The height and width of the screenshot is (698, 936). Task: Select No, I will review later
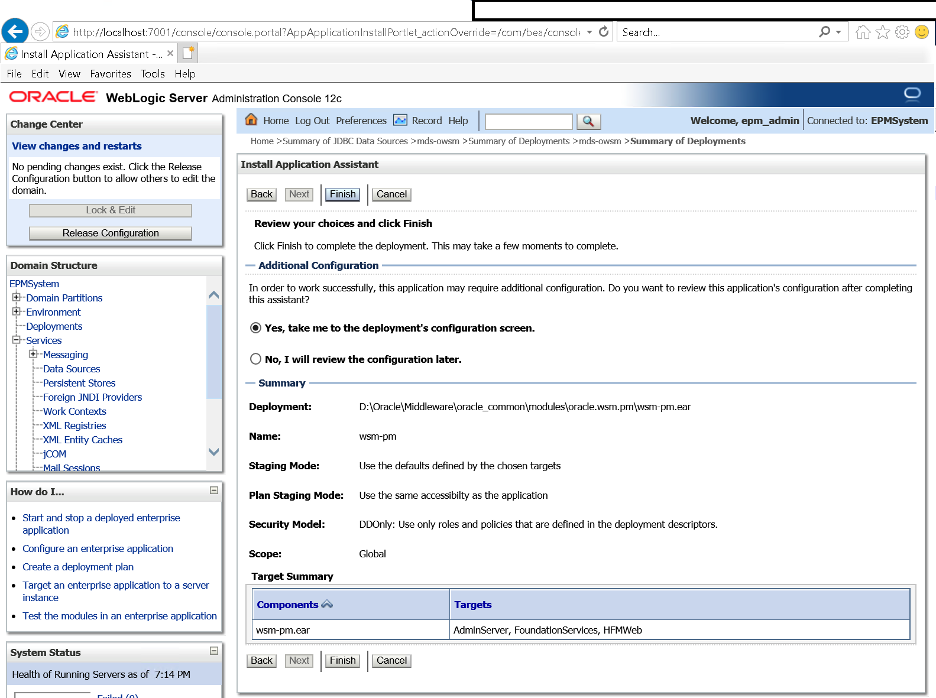click(255, 359)
